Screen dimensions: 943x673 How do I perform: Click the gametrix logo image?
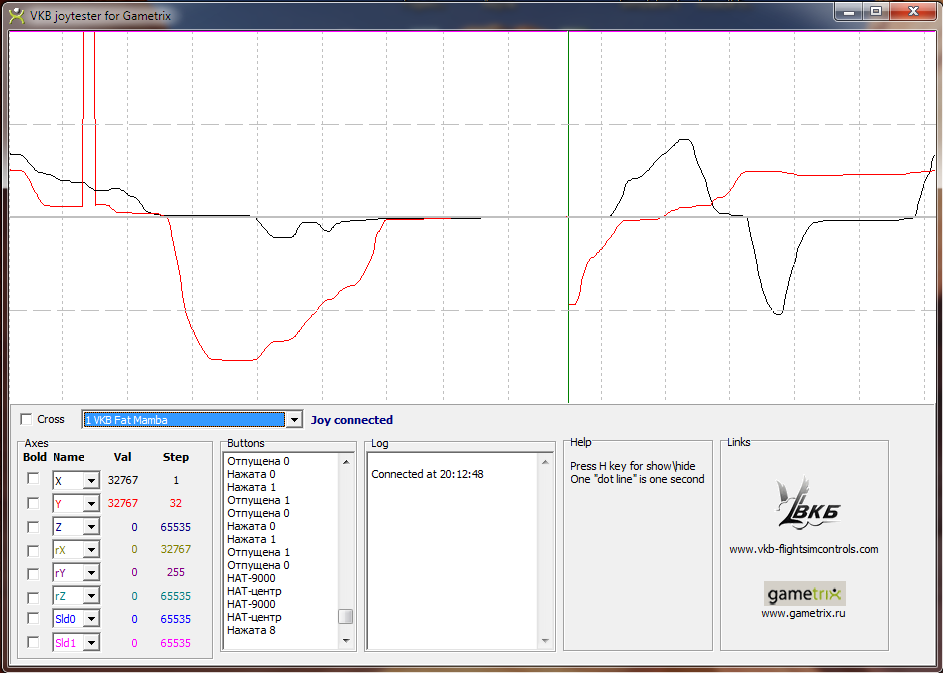(x=805, y=594)
